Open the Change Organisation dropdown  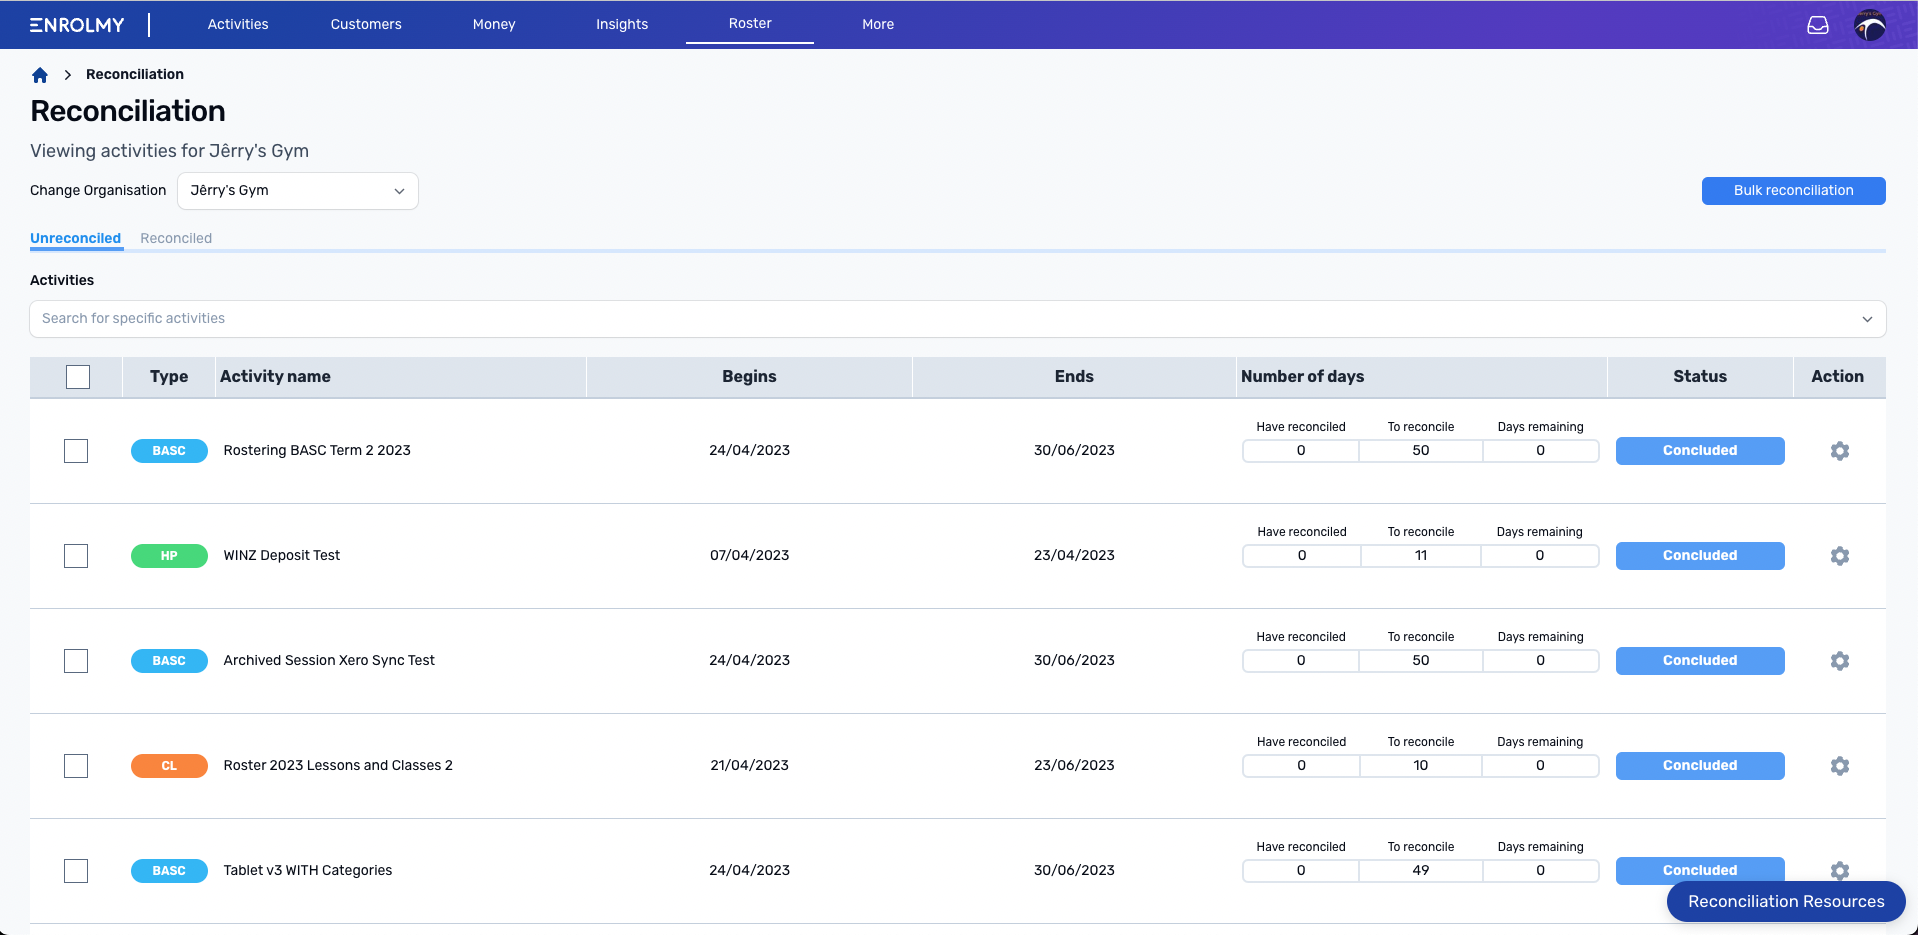tap(298, 191)
